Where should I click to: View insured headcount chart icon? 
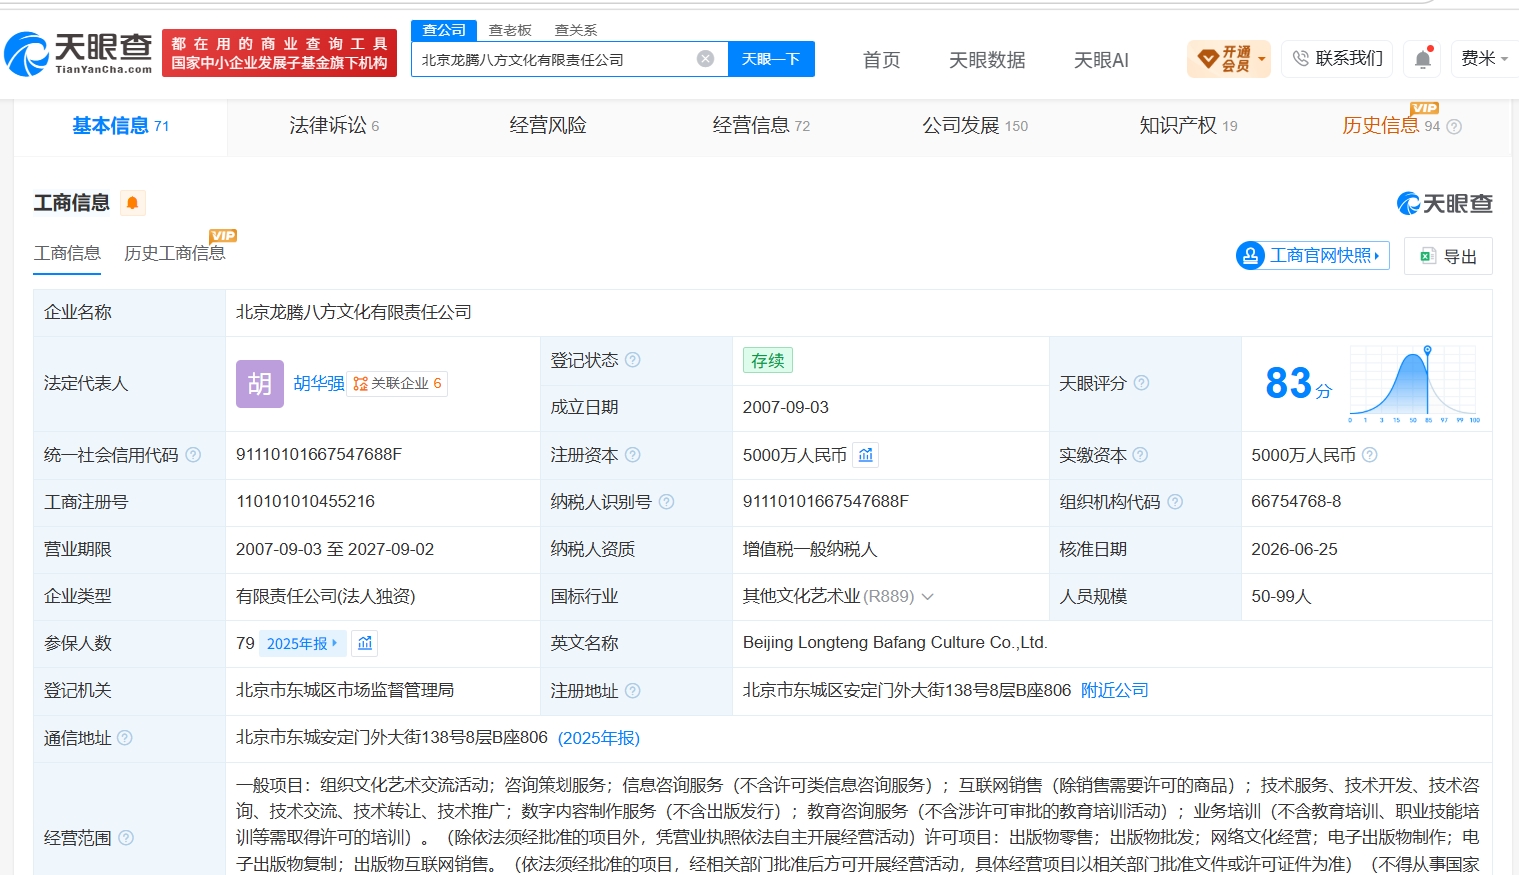[365, 643]
